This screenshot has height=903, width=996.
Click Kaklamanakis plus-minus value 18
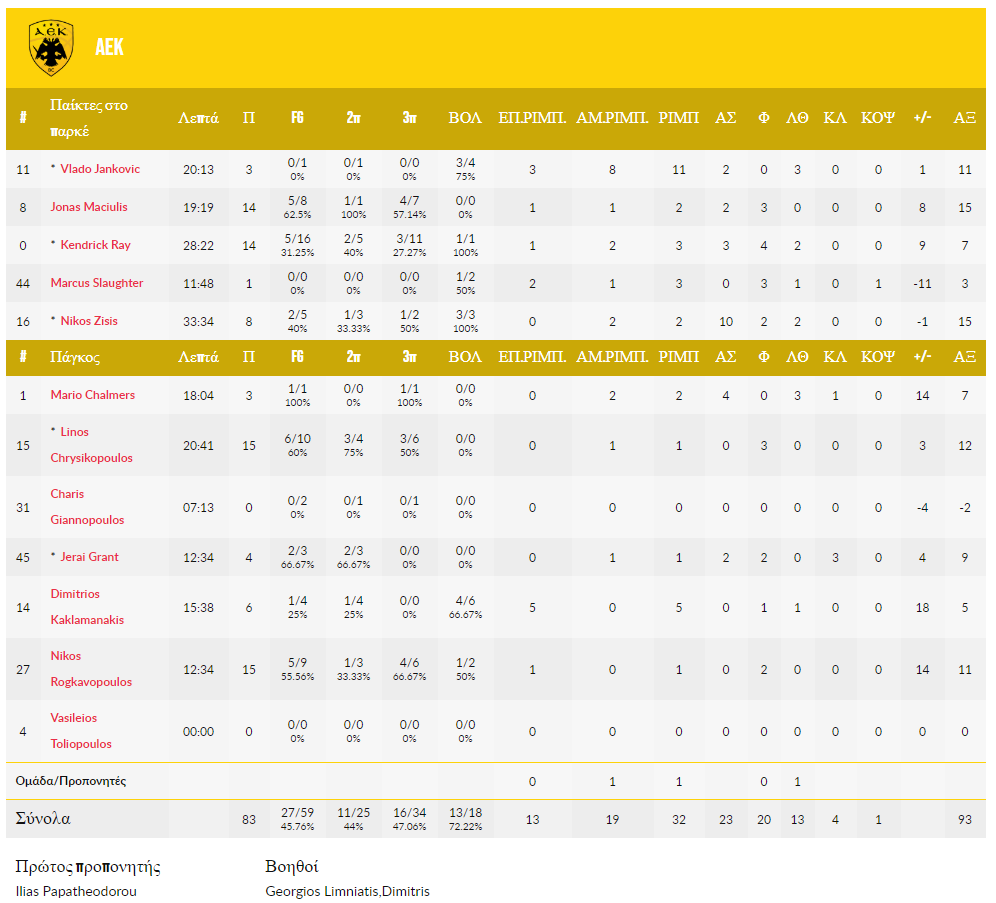(x=922, y=608)
